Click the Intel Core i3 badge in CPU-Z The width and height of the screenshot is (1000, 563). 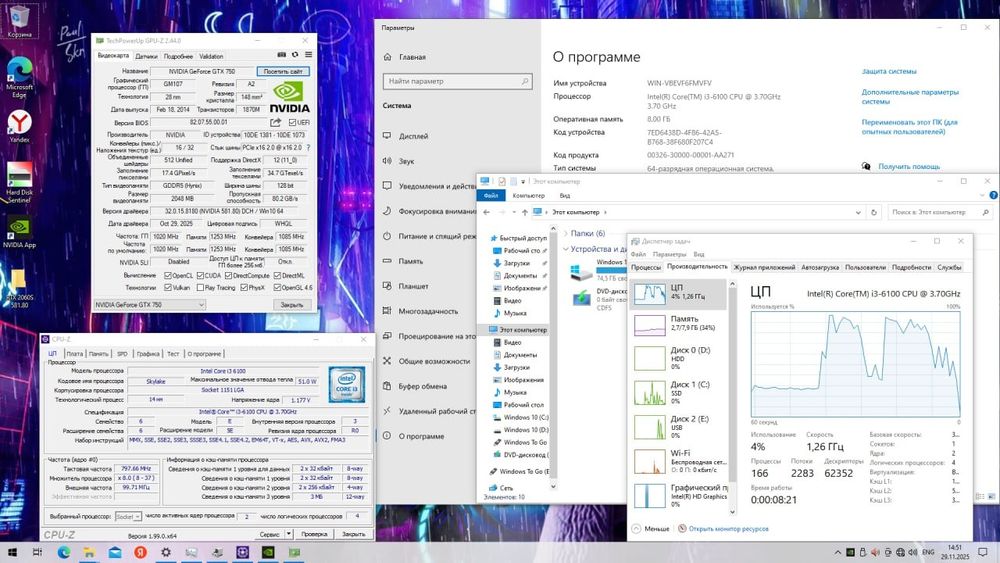[x=346, y=384]
